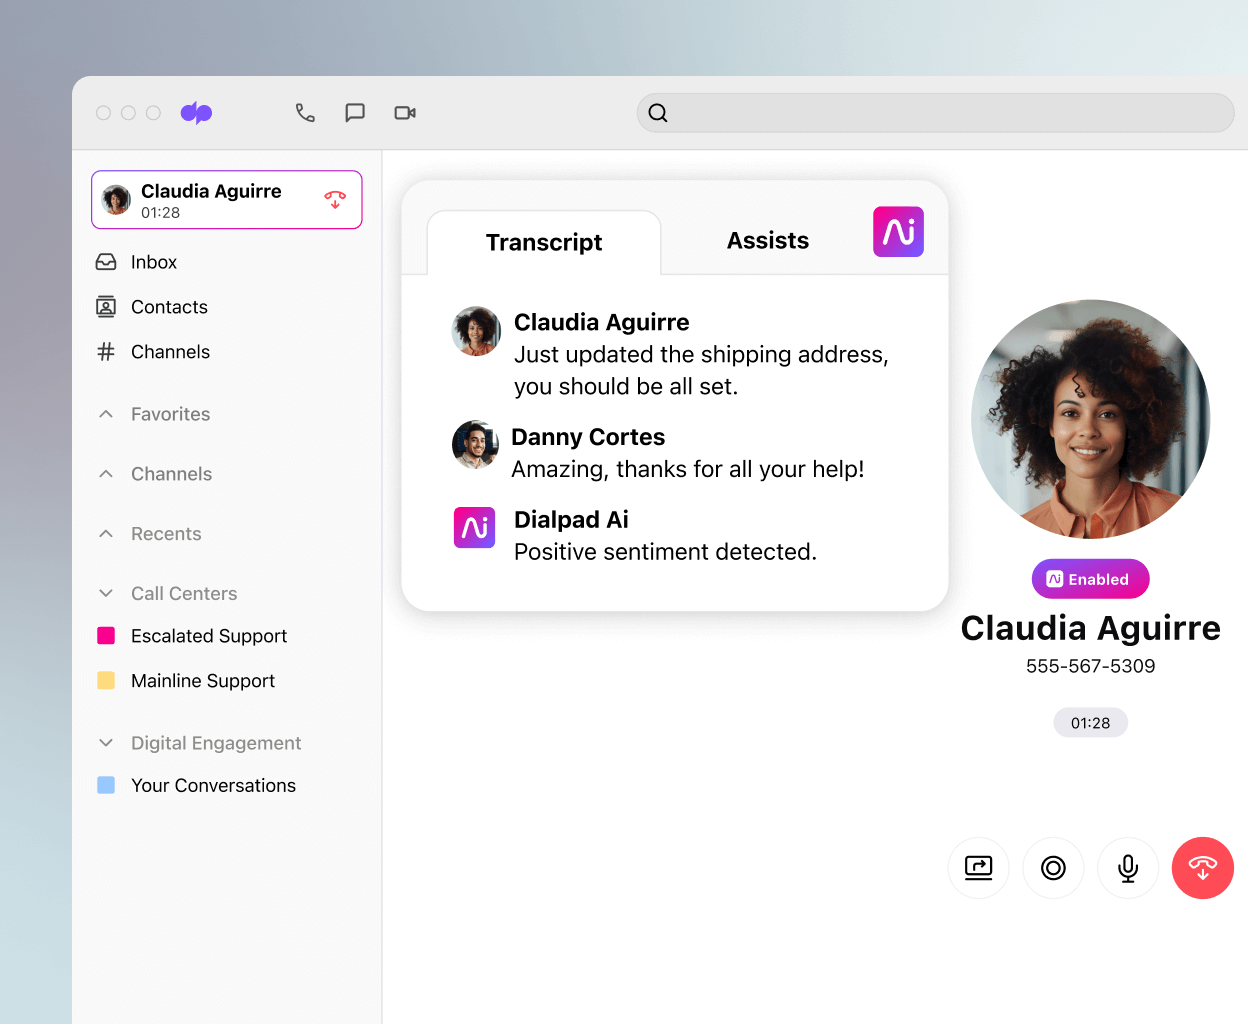Viewport: 1248px width, 1024px height.
Task: Open the transfer call button
Action: [x=978, y=868]
